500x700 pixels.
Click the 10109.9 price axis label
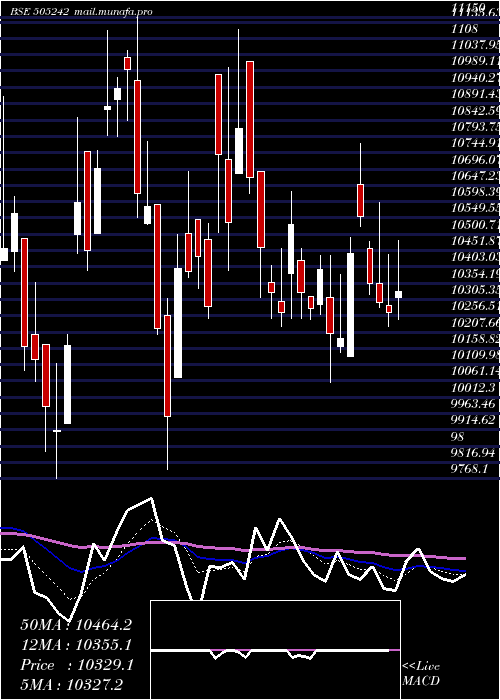[x=475, y=354]
